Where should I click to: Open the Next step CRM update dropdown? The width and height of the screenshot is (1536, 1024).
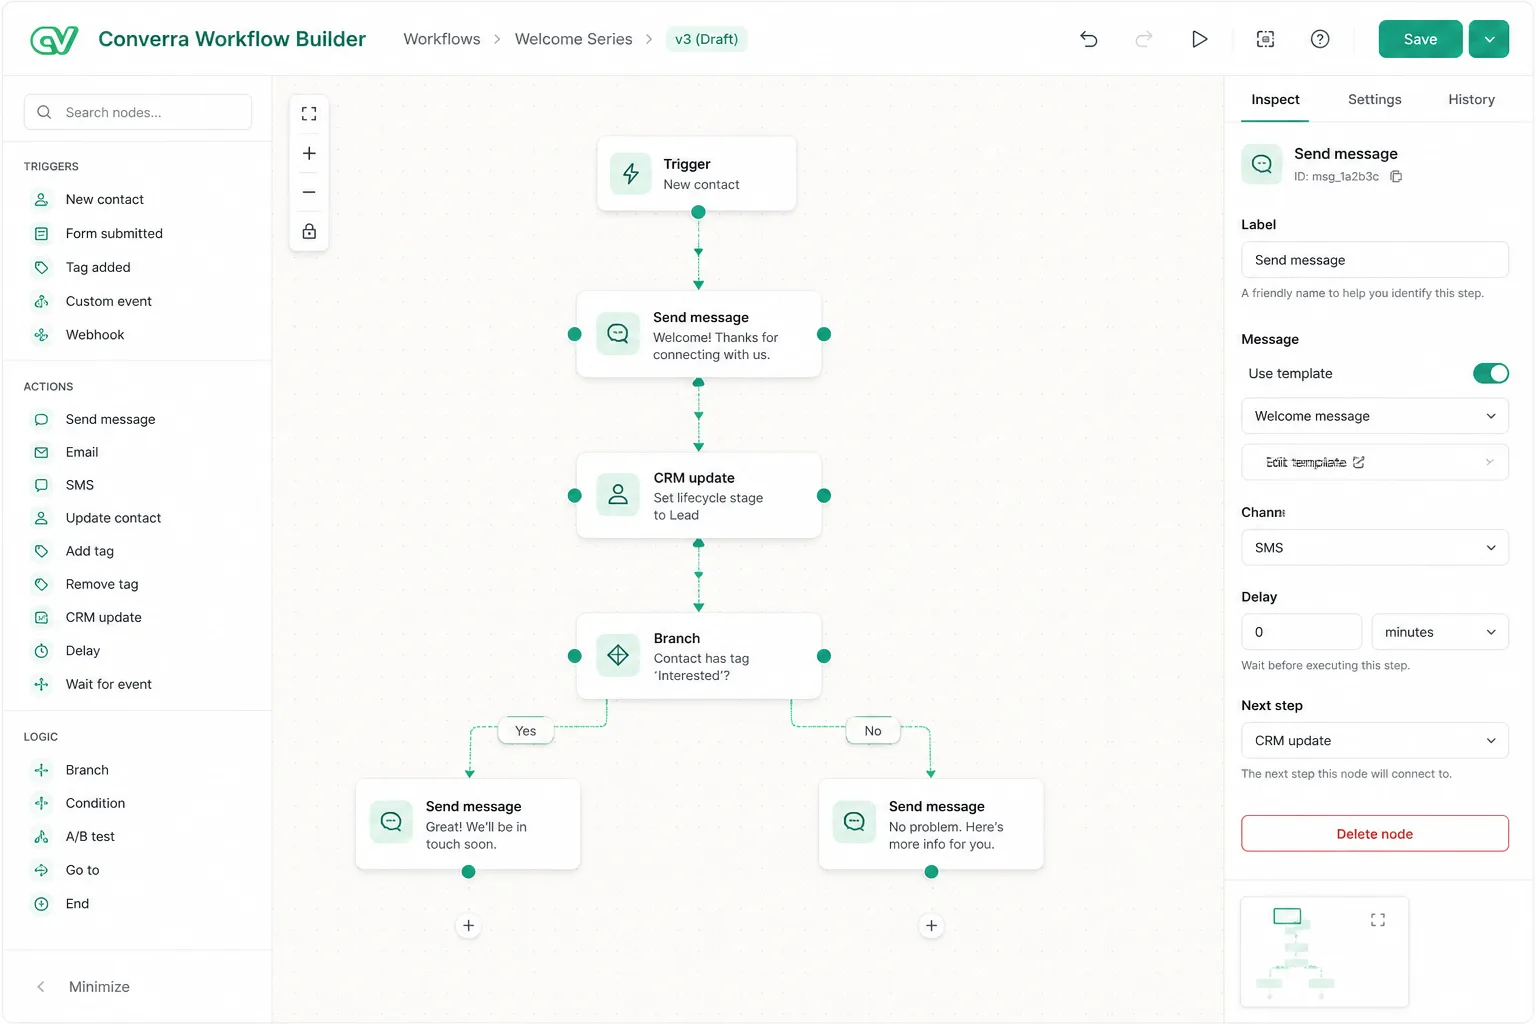coord(1375,741)
